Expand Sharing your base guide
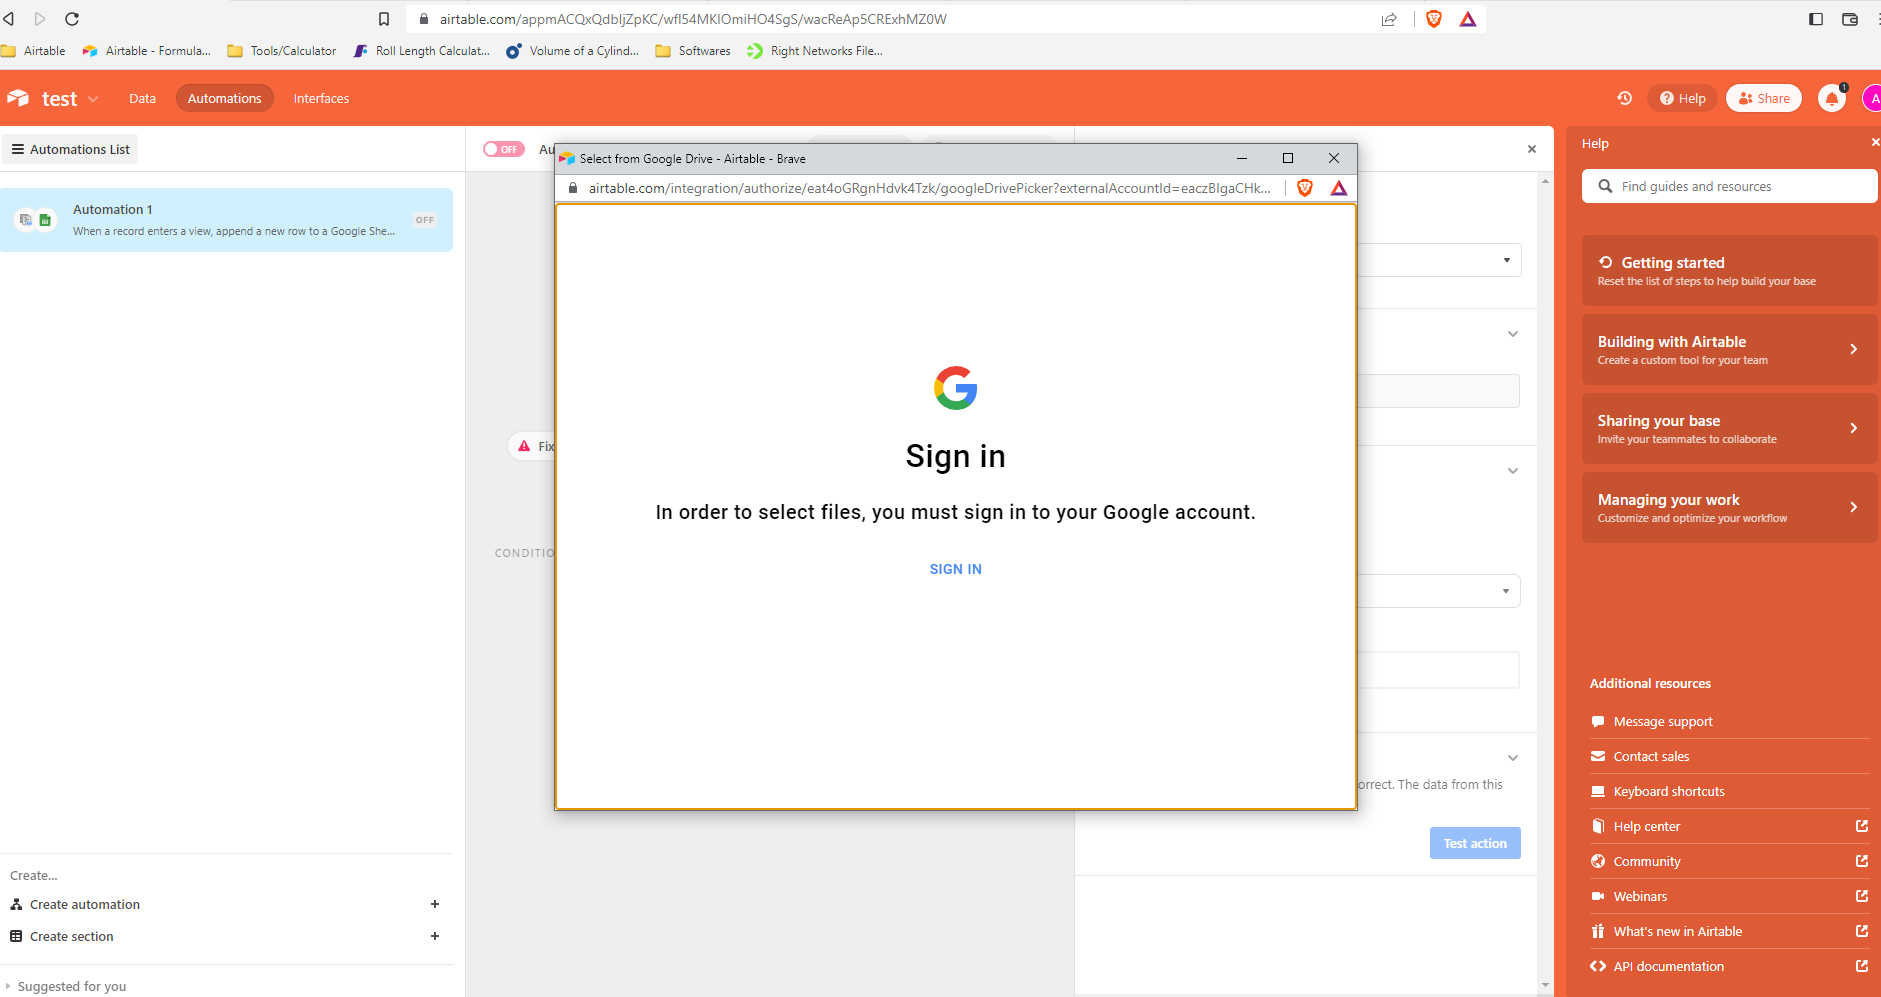The height and width of the screenshot is (997, 1881). (x=1729, y=428)
